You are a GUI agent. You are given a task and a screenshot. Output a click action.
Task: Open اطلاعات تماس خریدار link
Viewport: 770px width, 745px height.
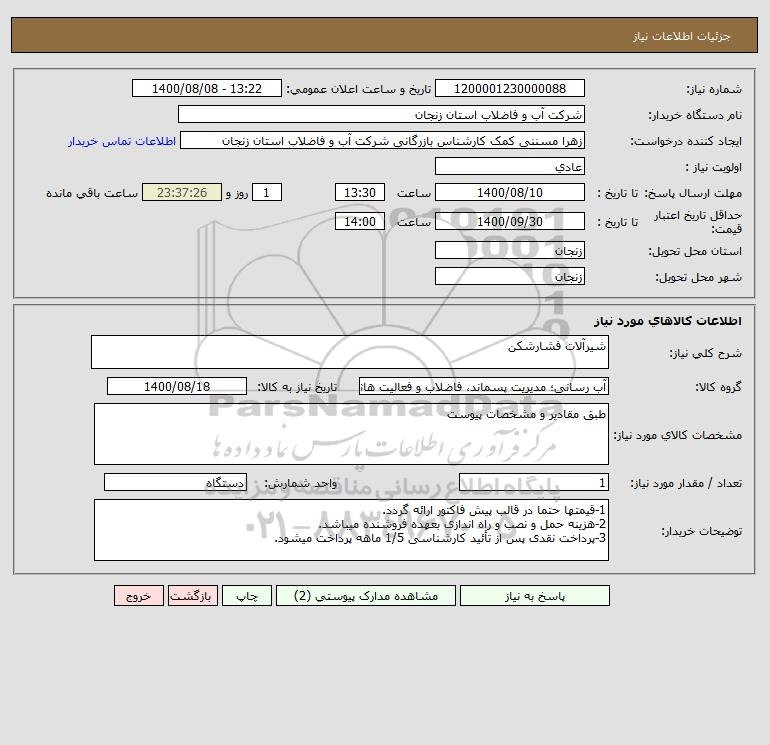click(x=122, y=141)
